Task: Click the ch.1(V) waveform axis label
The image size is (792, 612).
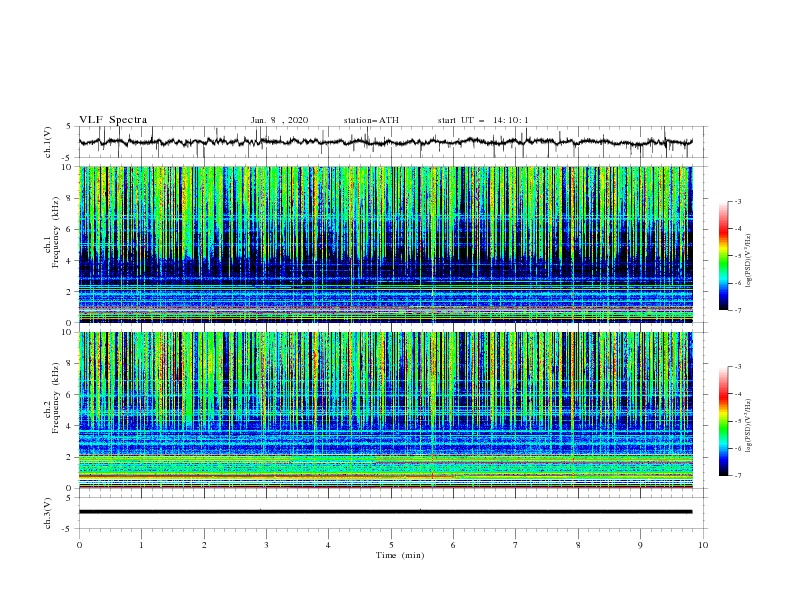Action: pyautogui.click(x=47, y=142)
